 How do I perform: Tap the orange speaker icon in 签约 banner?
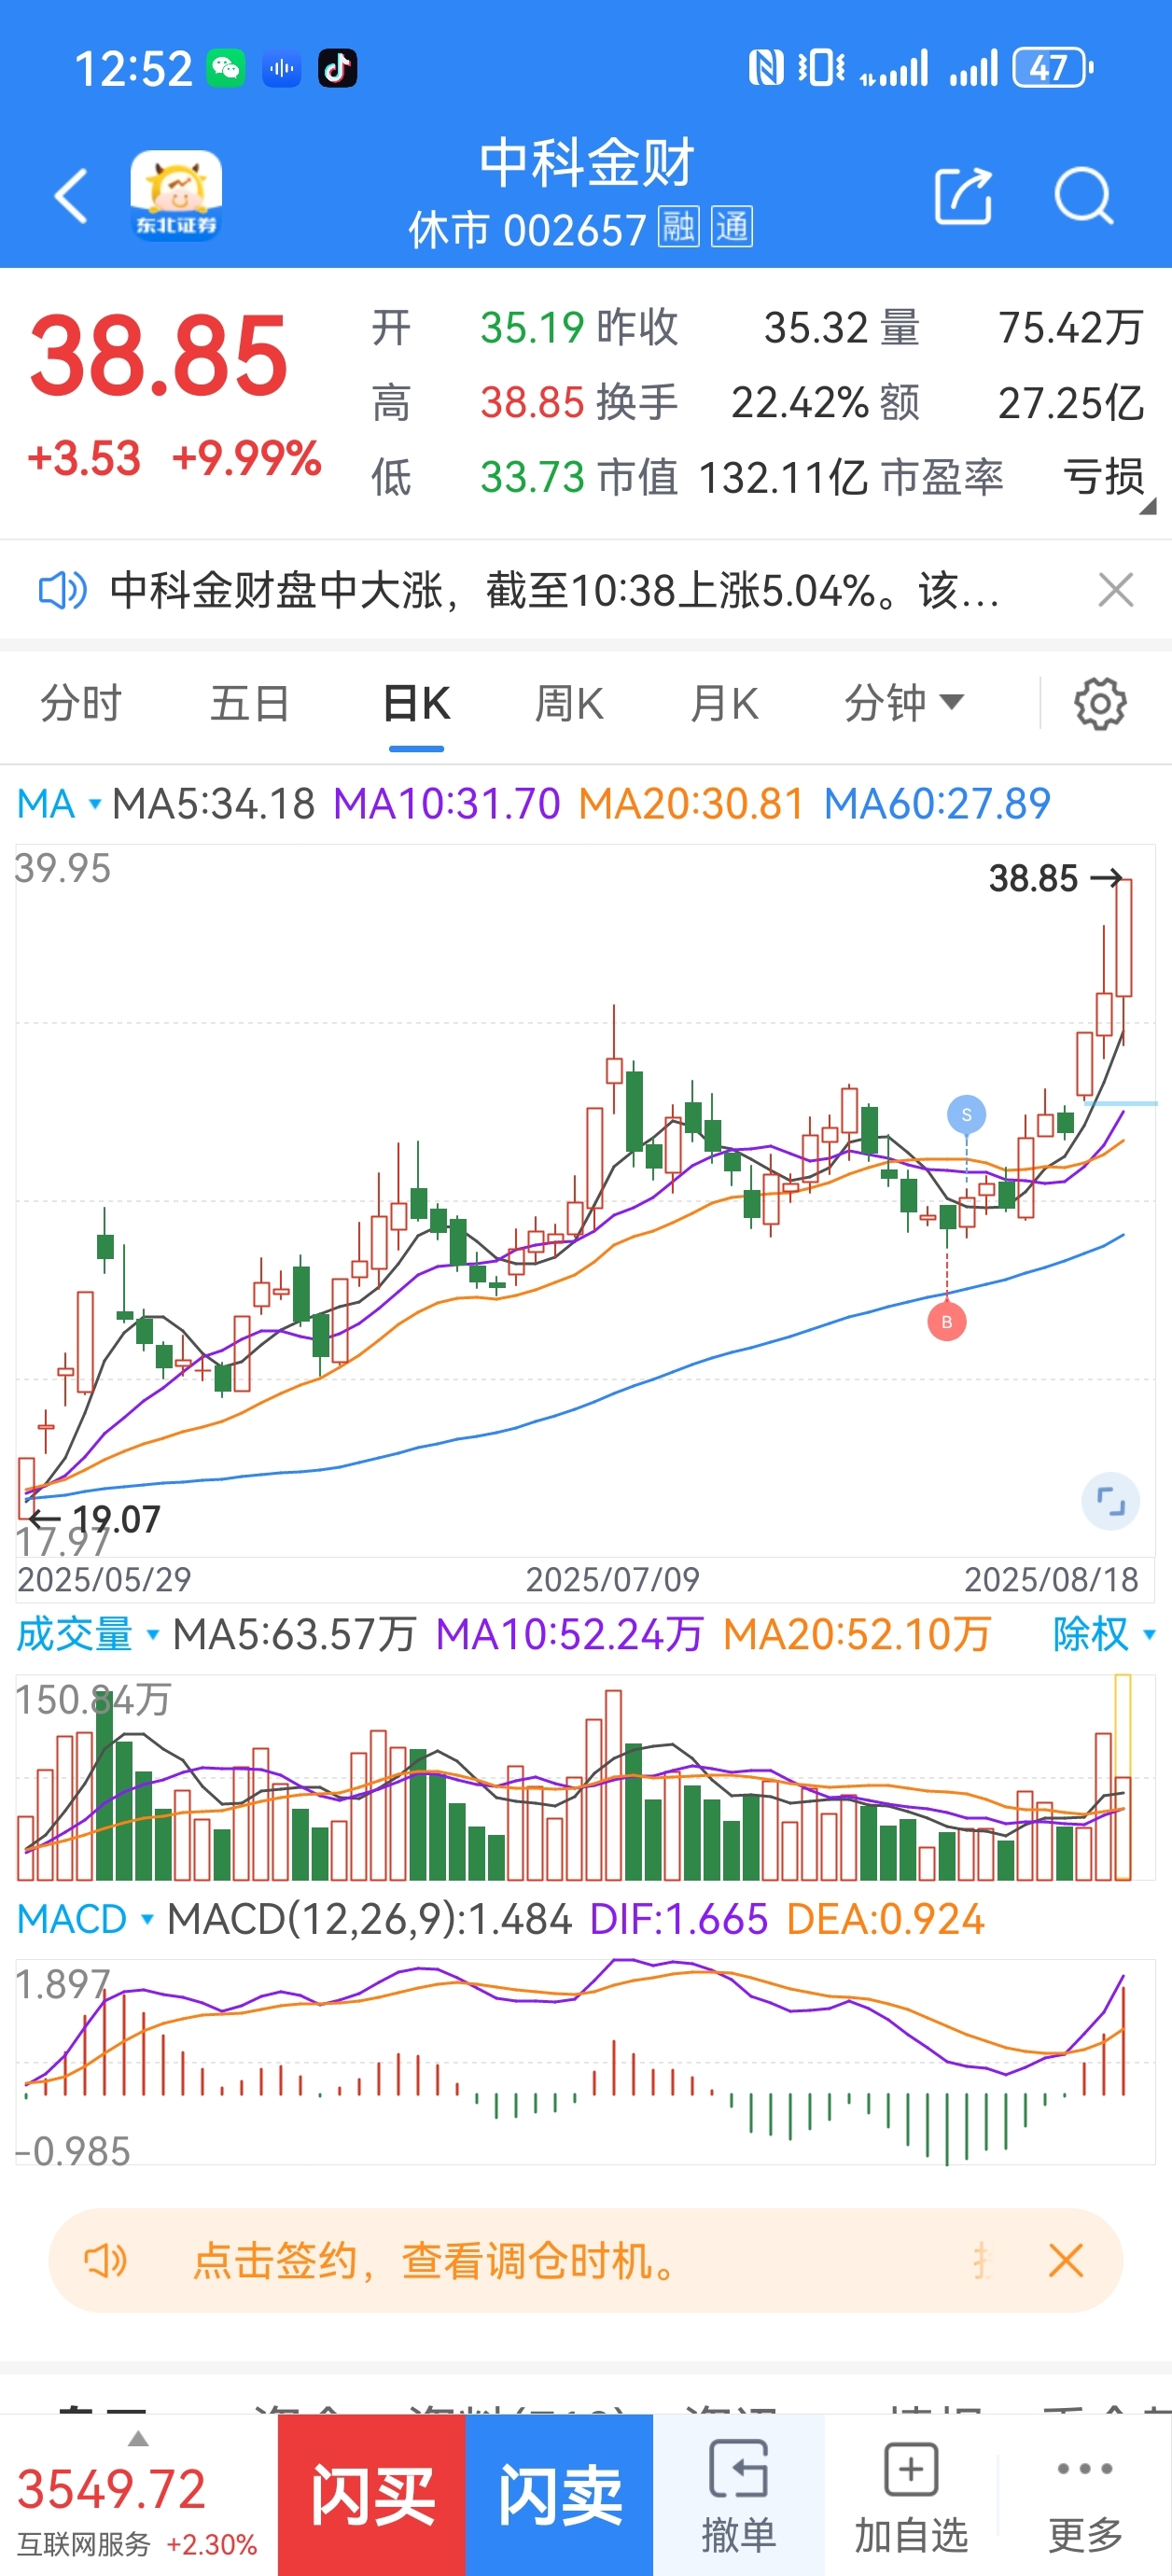105,2260
